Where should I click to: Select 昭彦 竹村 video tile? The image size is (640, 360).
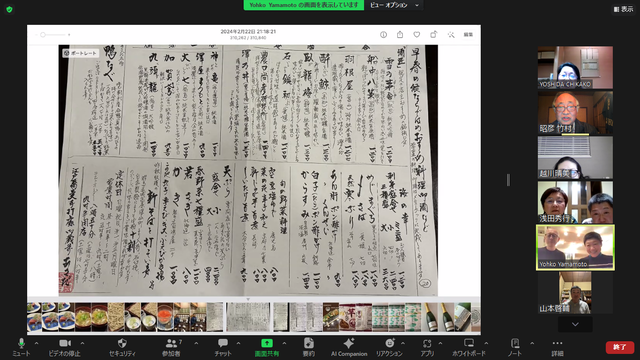tap(575, 112)
